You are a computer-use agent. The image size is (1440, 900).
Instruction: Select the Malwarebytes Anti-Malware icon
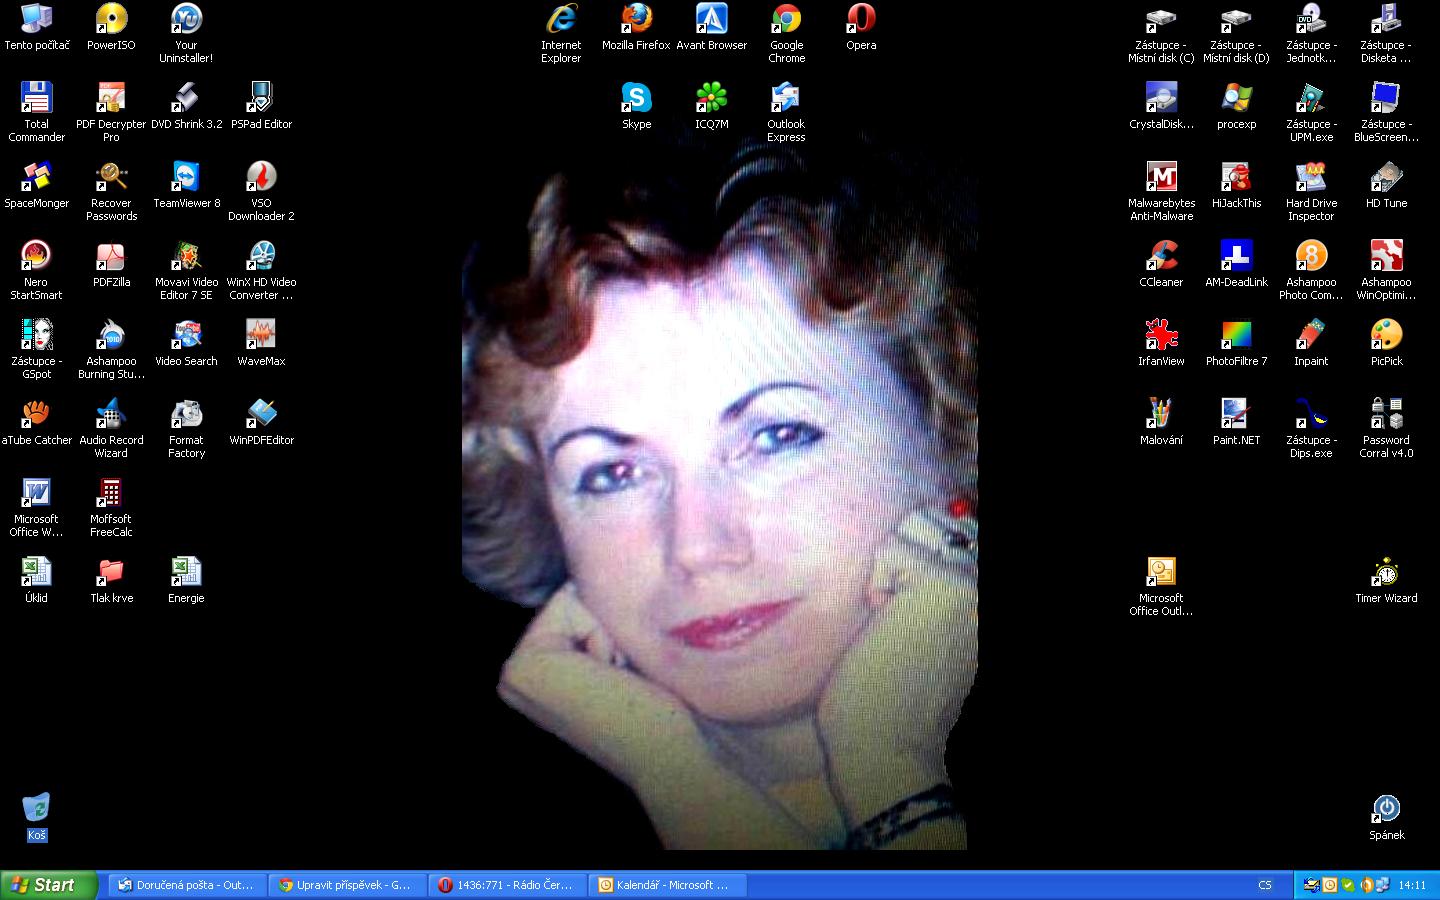click(x=1161, y=178)
